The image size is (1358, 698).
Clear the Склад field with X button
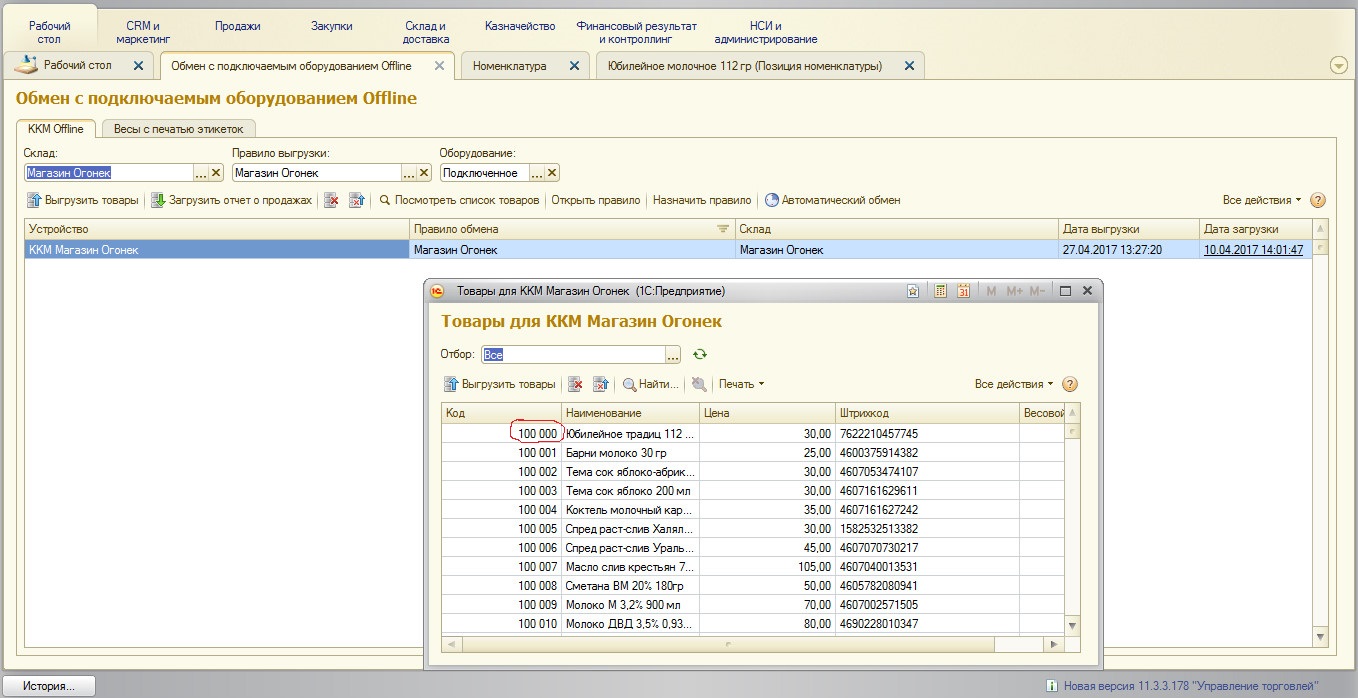(x=216, y=173)
